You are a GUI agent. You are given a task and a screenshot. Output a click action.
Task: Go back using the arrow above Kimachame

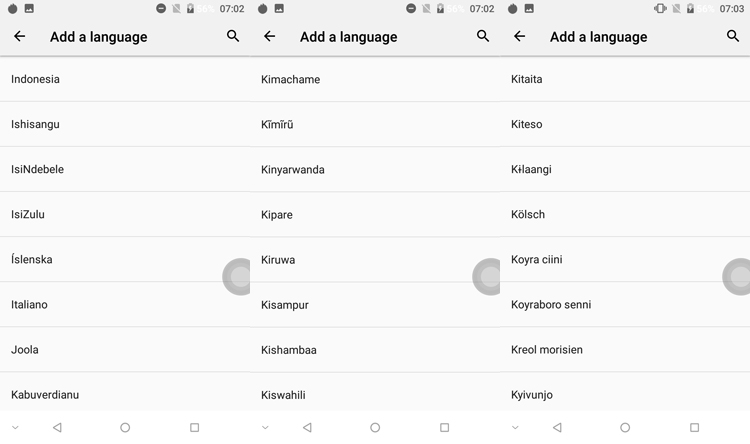270,36
